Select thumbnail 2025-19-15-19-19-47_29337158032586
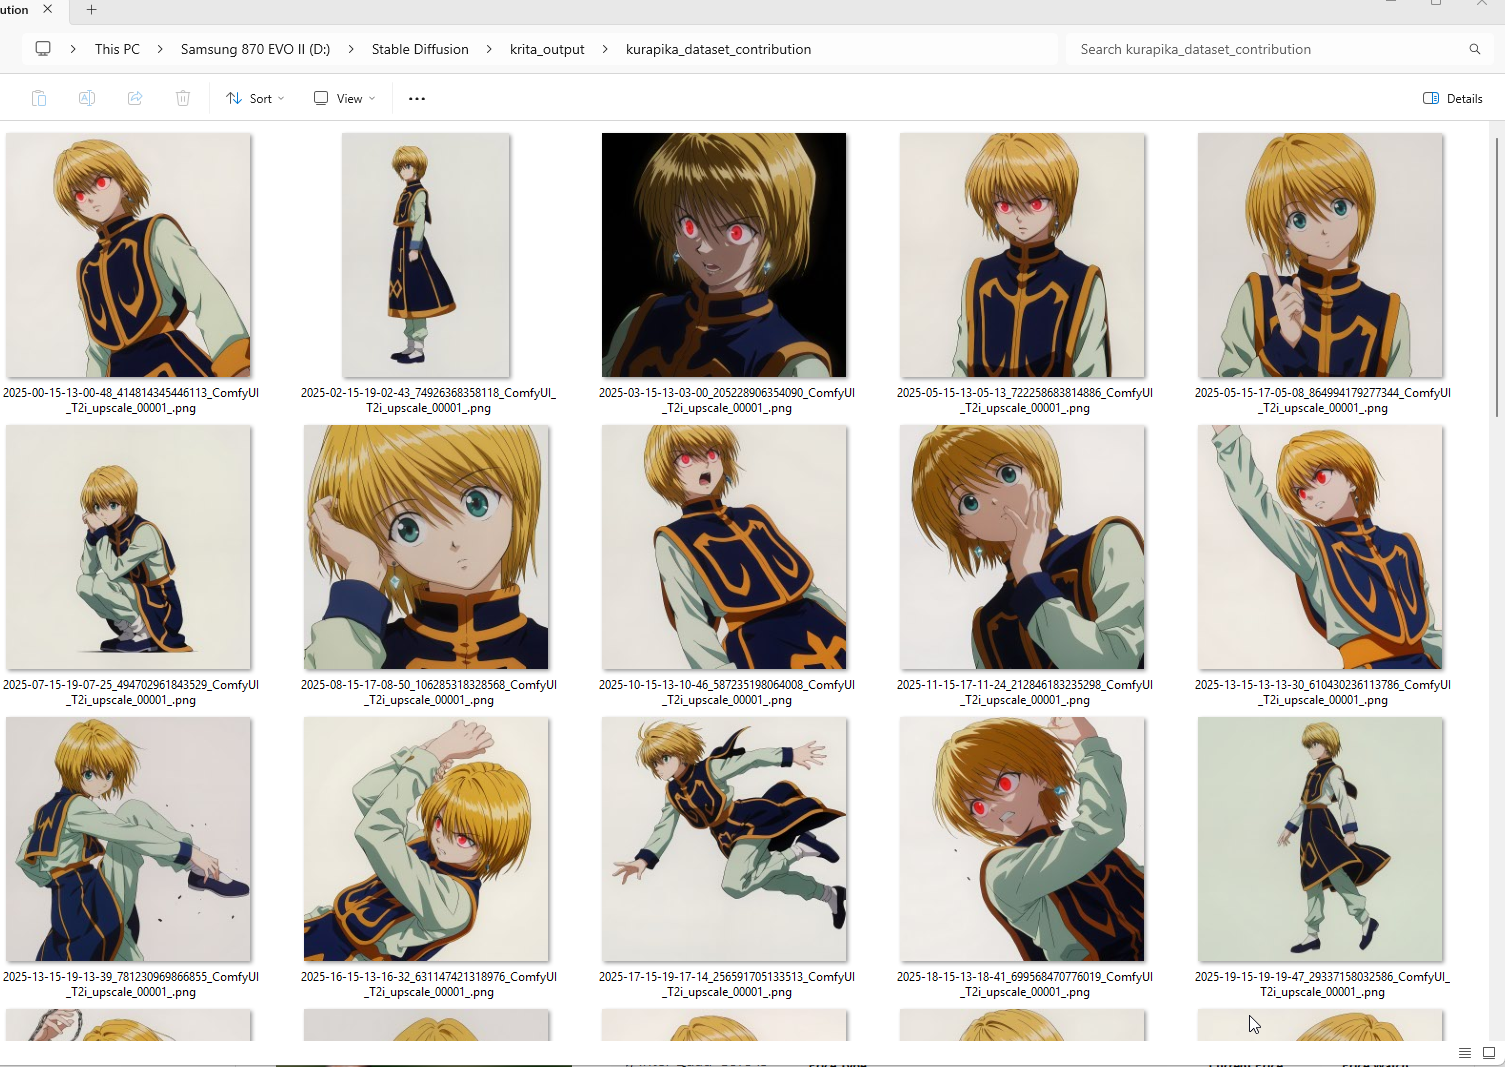Screen dimensions: 1505x1067 coord(1320,839)
